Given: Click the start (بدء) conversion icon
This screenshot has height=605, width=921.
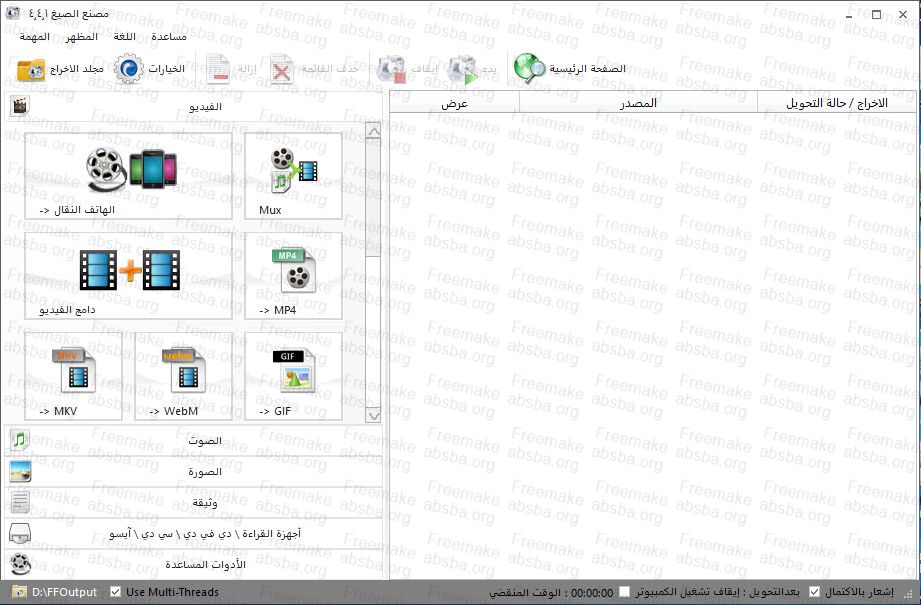Looking at the screenshot, I should pyautogui.click(x=463, y=69).
